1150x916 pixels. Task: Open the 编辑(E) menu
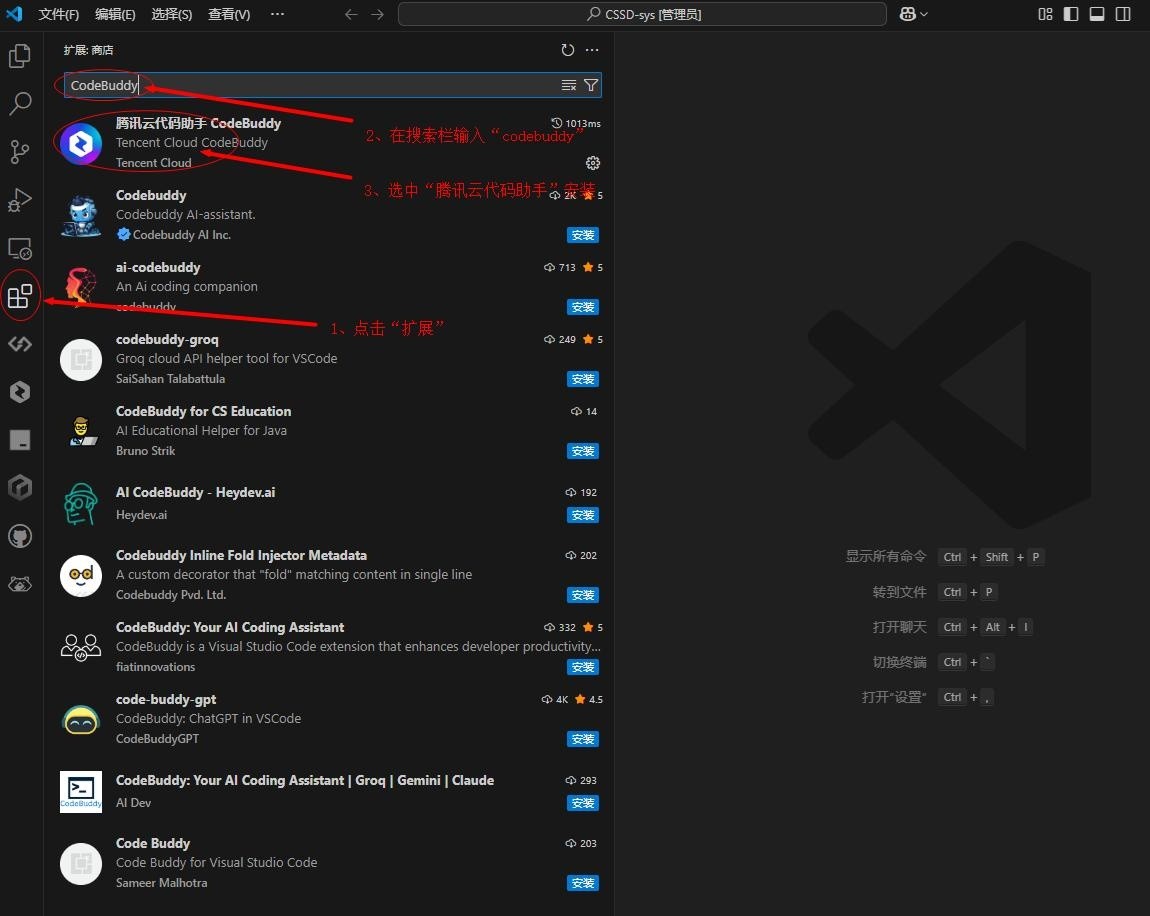tap(115, 14)
